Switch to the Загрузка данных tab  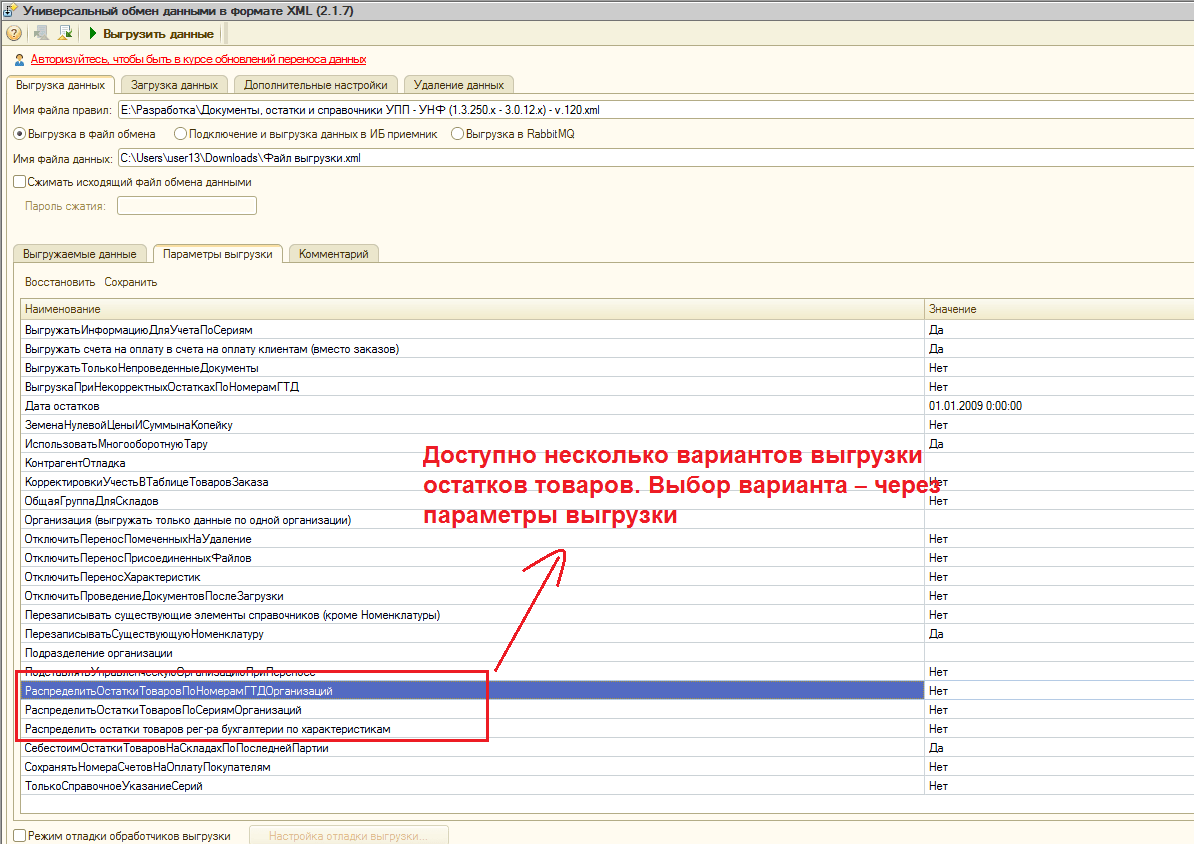pos(174,85)
